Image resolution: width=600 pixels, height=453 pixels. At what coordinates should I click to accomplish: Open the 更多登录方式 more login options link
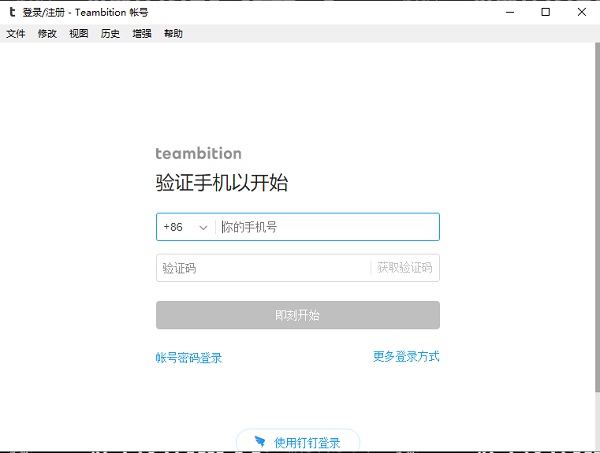click(x=406, y=357)
